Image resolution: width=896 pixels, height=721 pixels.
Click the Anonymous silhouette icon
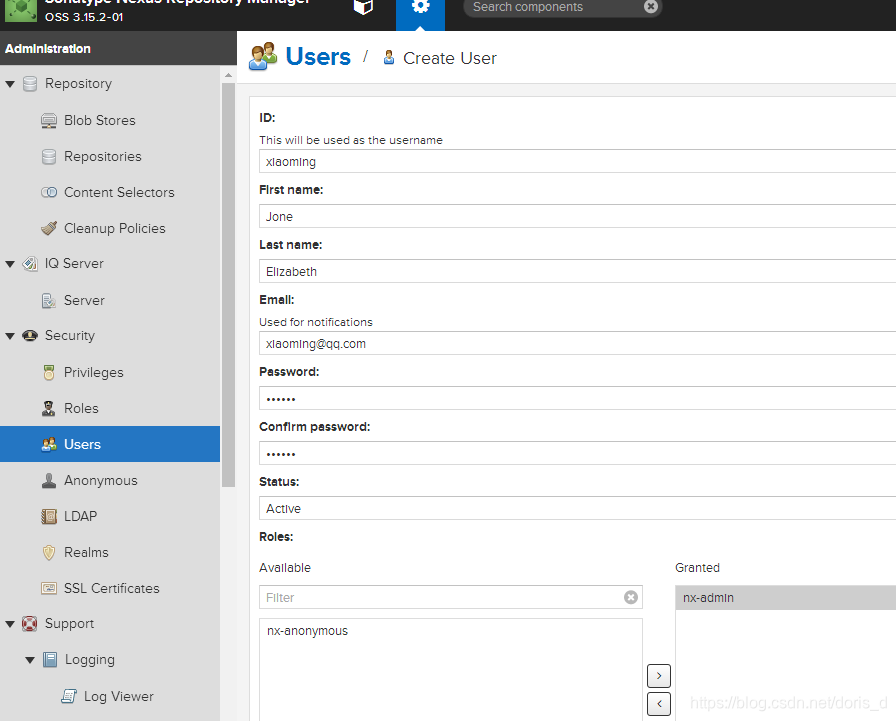(x=49, y=480)
